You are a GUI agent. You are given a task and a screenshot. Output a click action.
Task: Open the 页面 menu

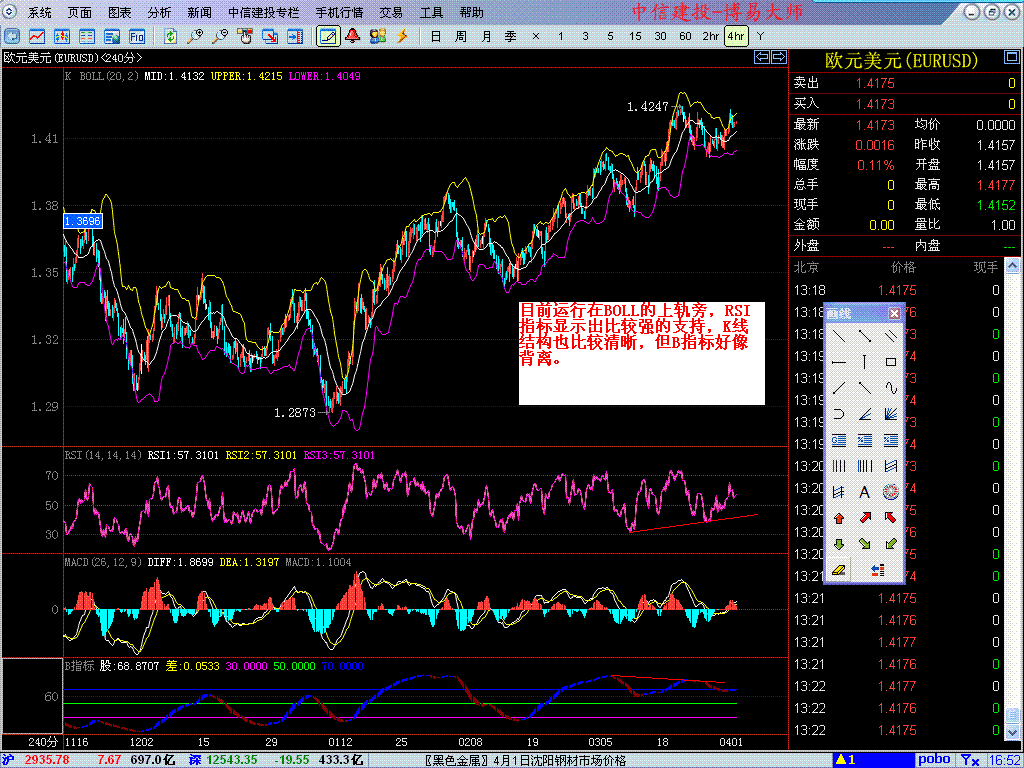80,12
